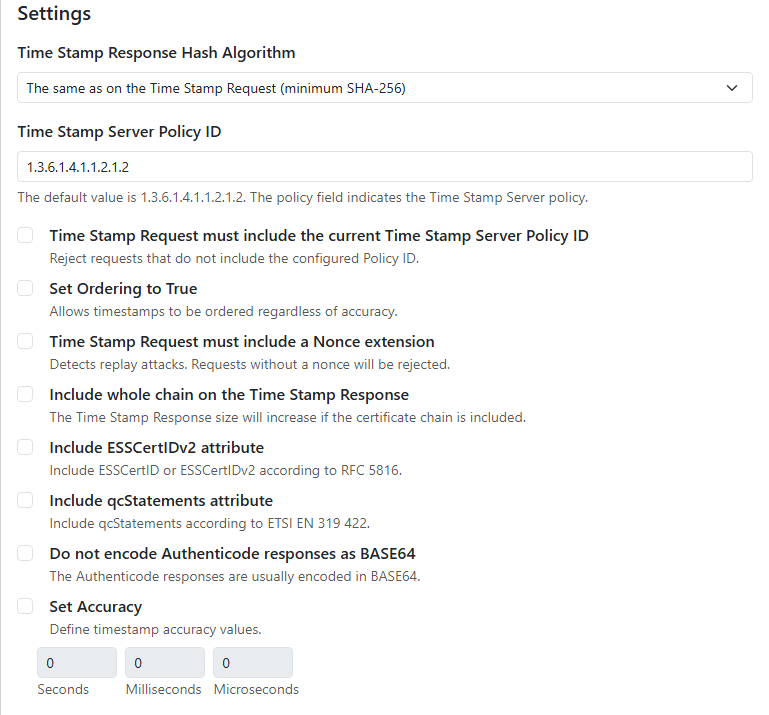Click 'The Time Stamp Response size will increase' text

[287, 417]
